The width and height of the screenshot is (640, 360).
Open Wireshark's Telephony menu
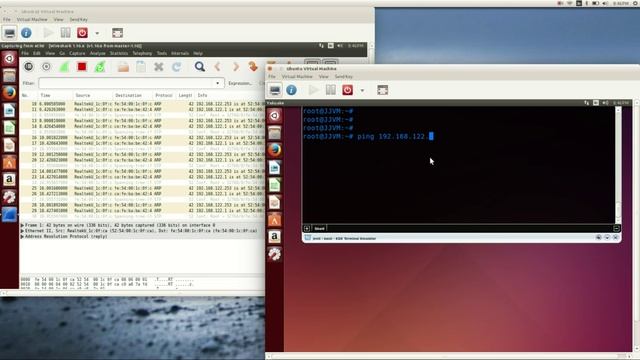click(x=142, y=53)
